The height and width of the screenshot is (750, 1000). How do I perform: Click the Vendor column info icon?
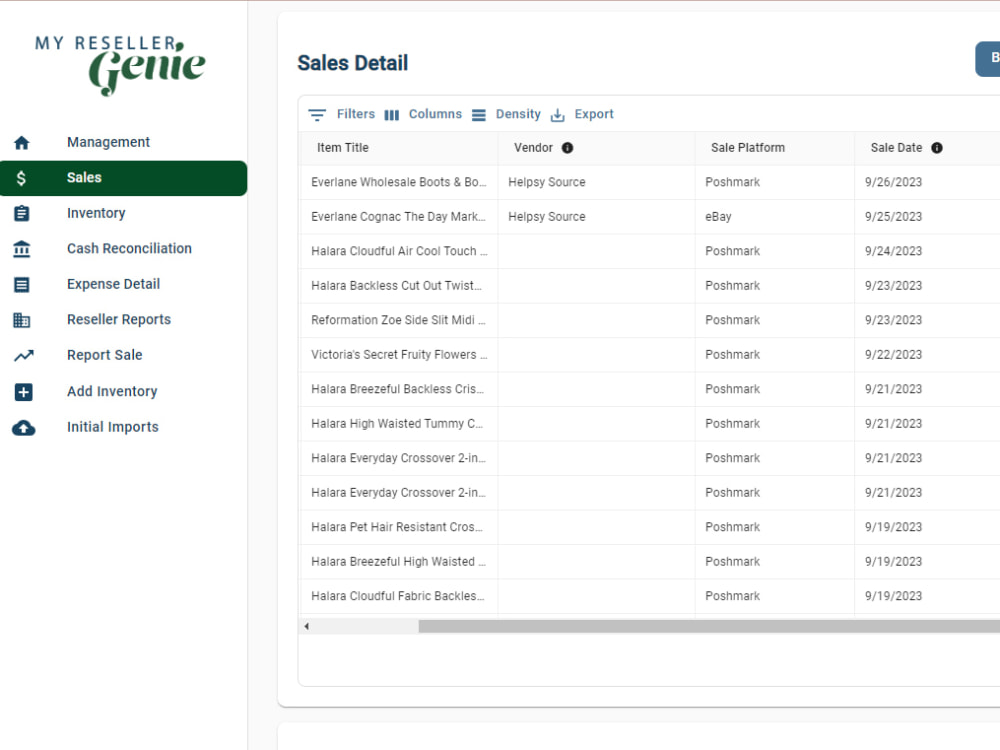coord(568,148)
